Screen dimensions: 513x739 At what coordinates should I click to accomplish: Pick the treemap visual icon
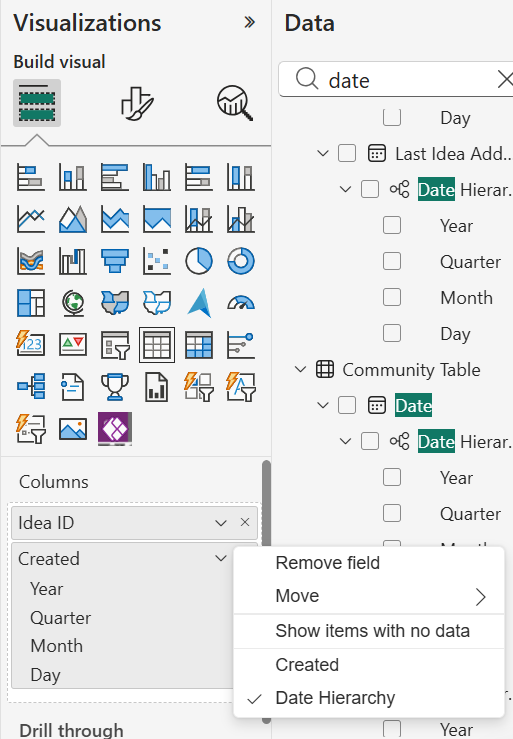tap(31, 303)
